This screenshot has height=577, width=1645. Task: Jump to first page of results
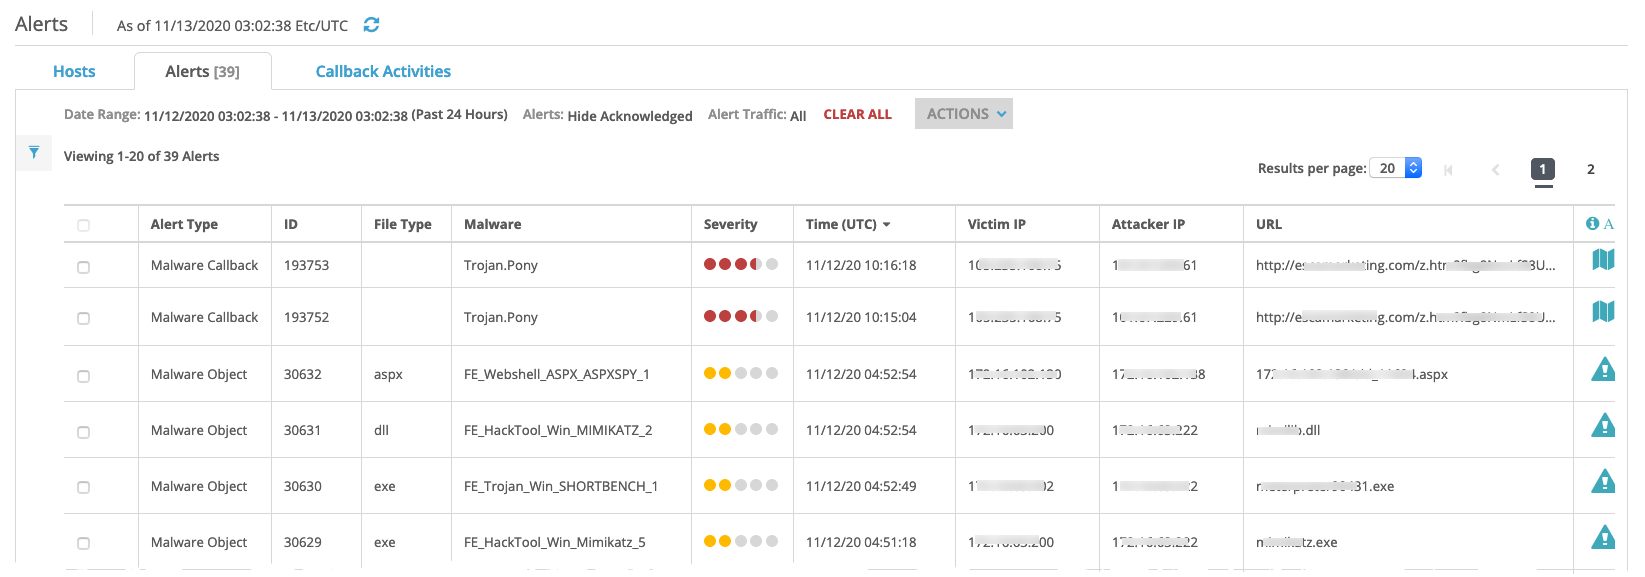pos(1448,170)
